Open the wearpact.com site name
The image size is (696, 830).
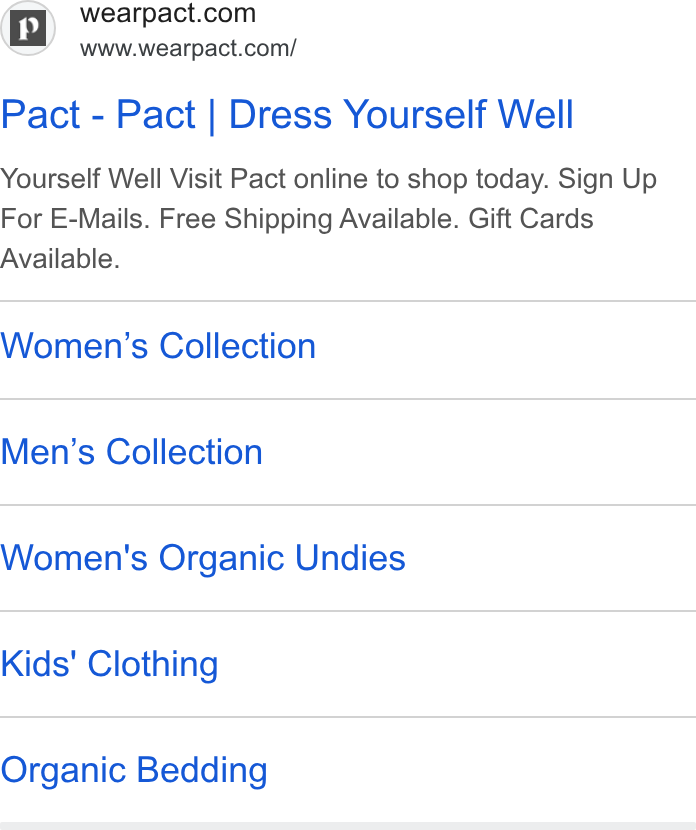(168, 13)
